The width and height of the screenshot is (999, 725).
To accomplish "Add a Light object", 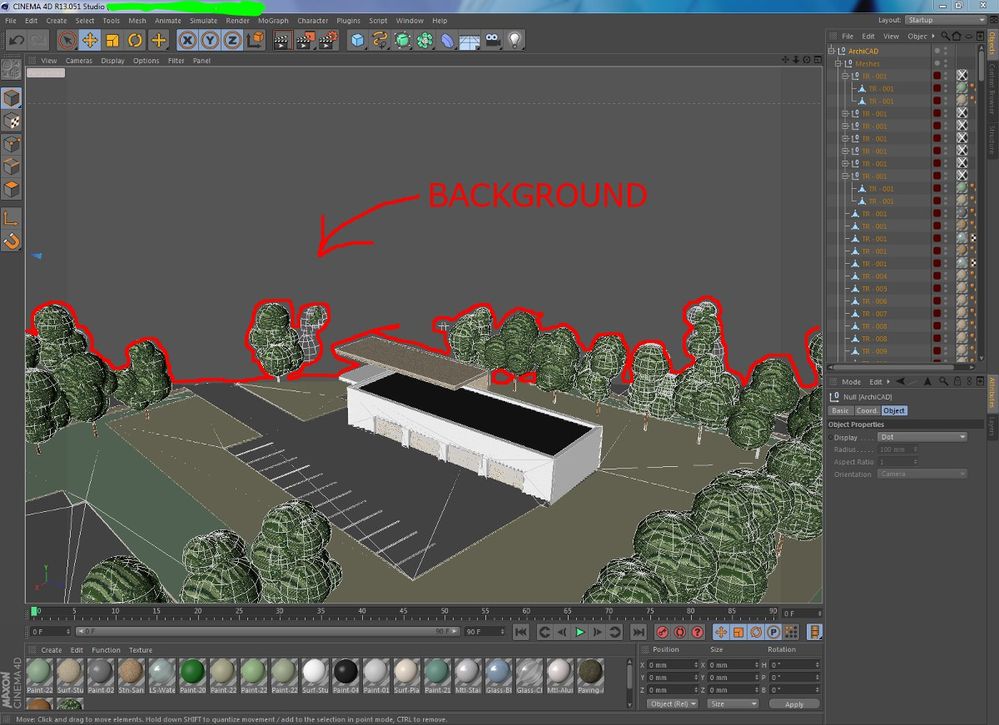I will click(x=514, y=40).
